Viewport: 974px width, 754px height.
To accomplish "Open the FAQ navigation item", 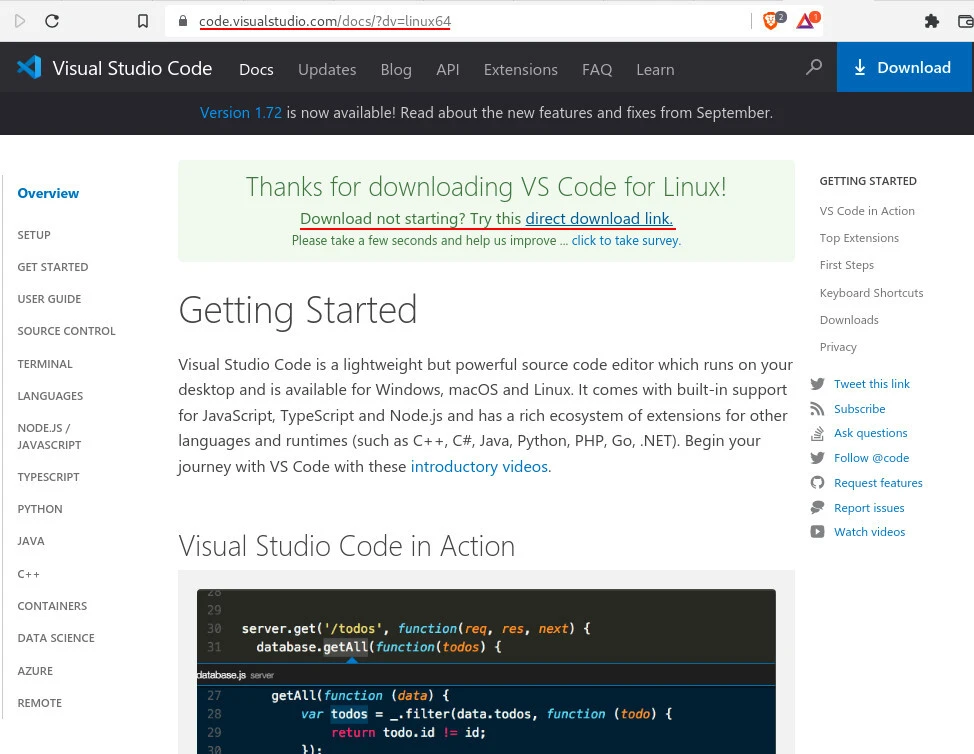I will point(597,69).
